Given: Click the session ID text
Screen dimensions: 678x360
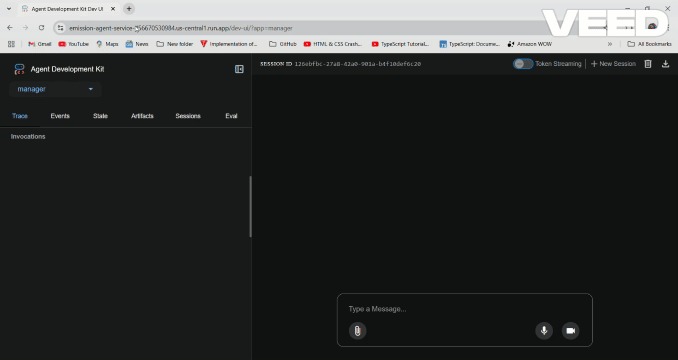Looking at the screenshot, I should [x=358, y=64].
